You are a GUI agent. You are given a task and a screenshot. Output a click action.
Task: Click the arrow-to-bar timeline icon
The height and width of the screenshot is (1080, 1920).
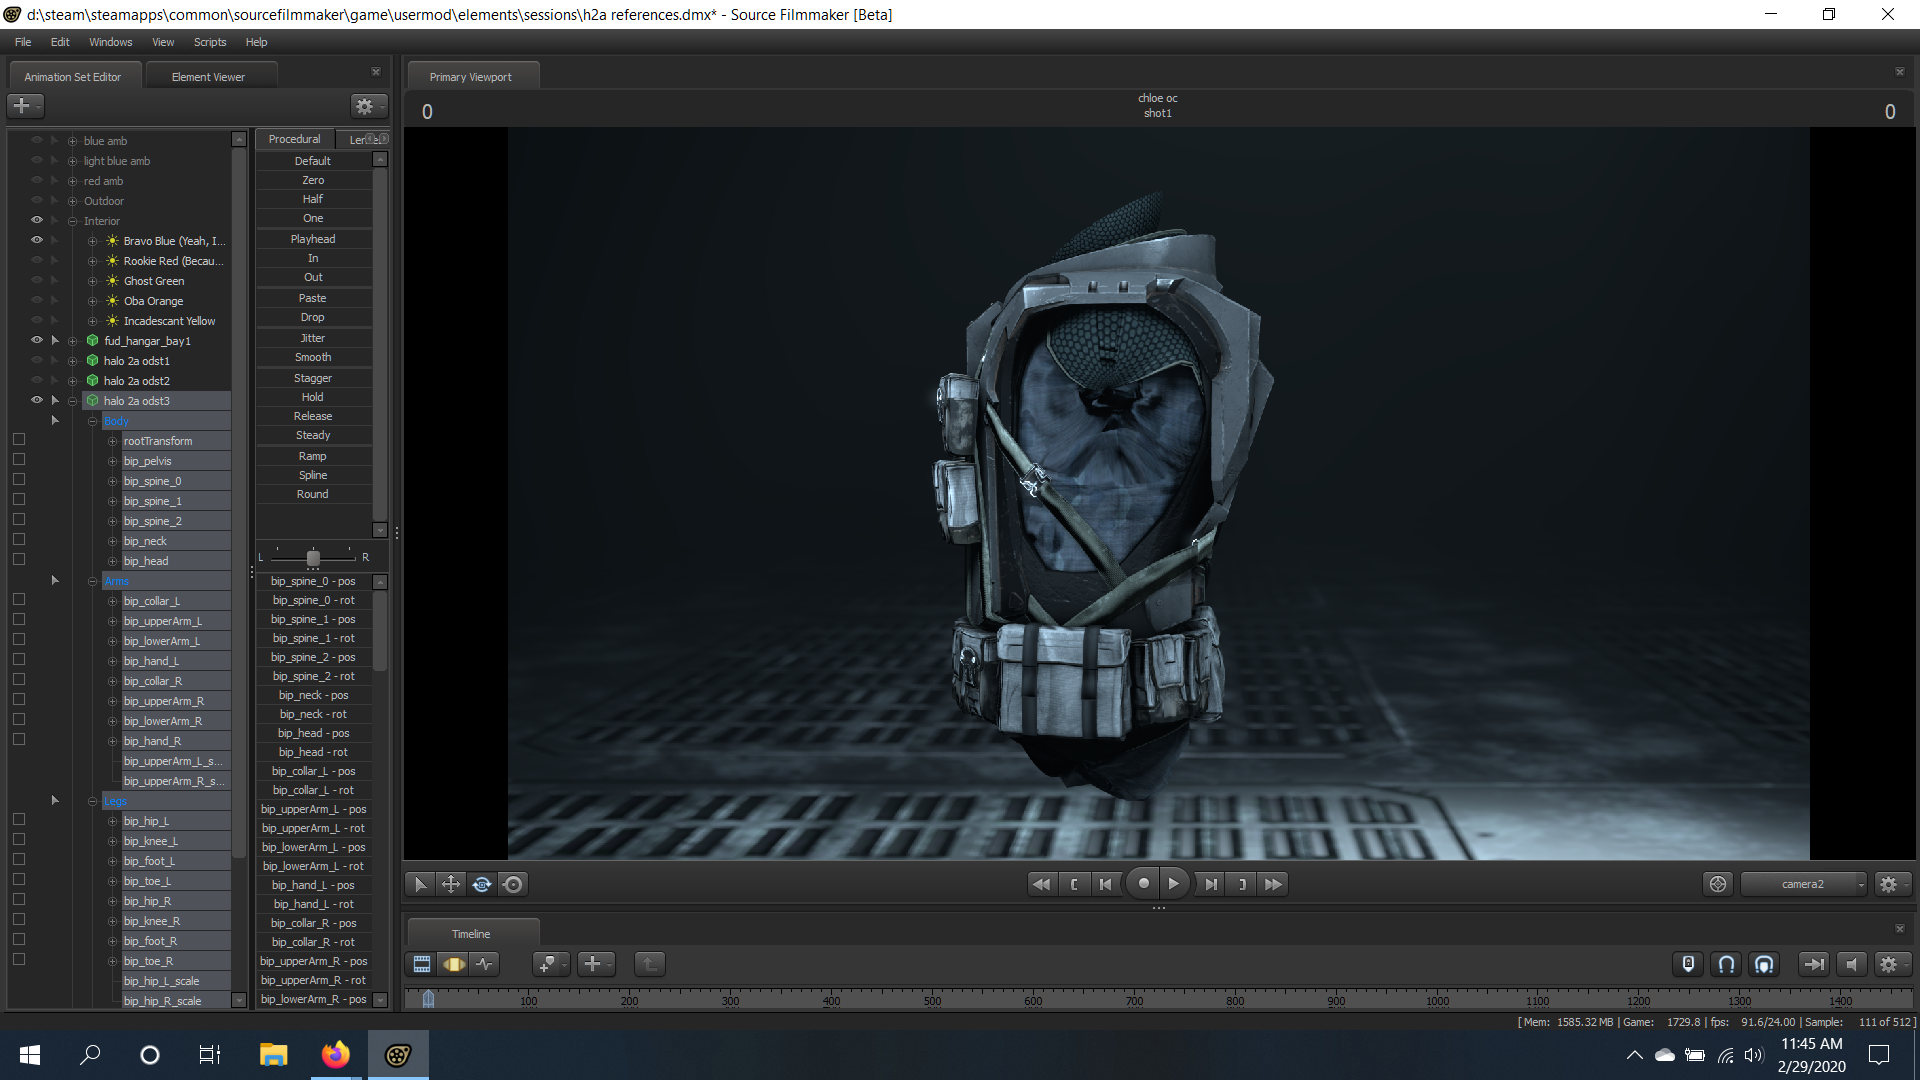click(x=1813, y=964)
